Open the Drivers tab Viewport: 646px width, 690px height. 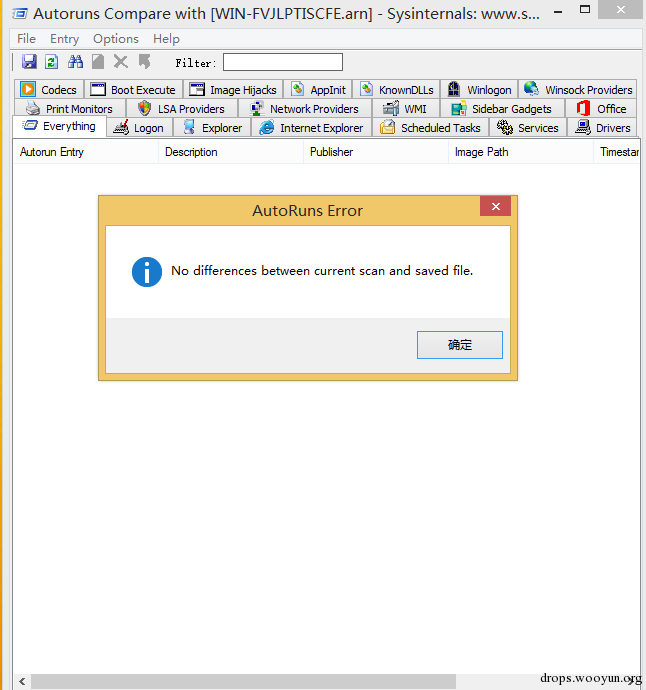point(602,128)
